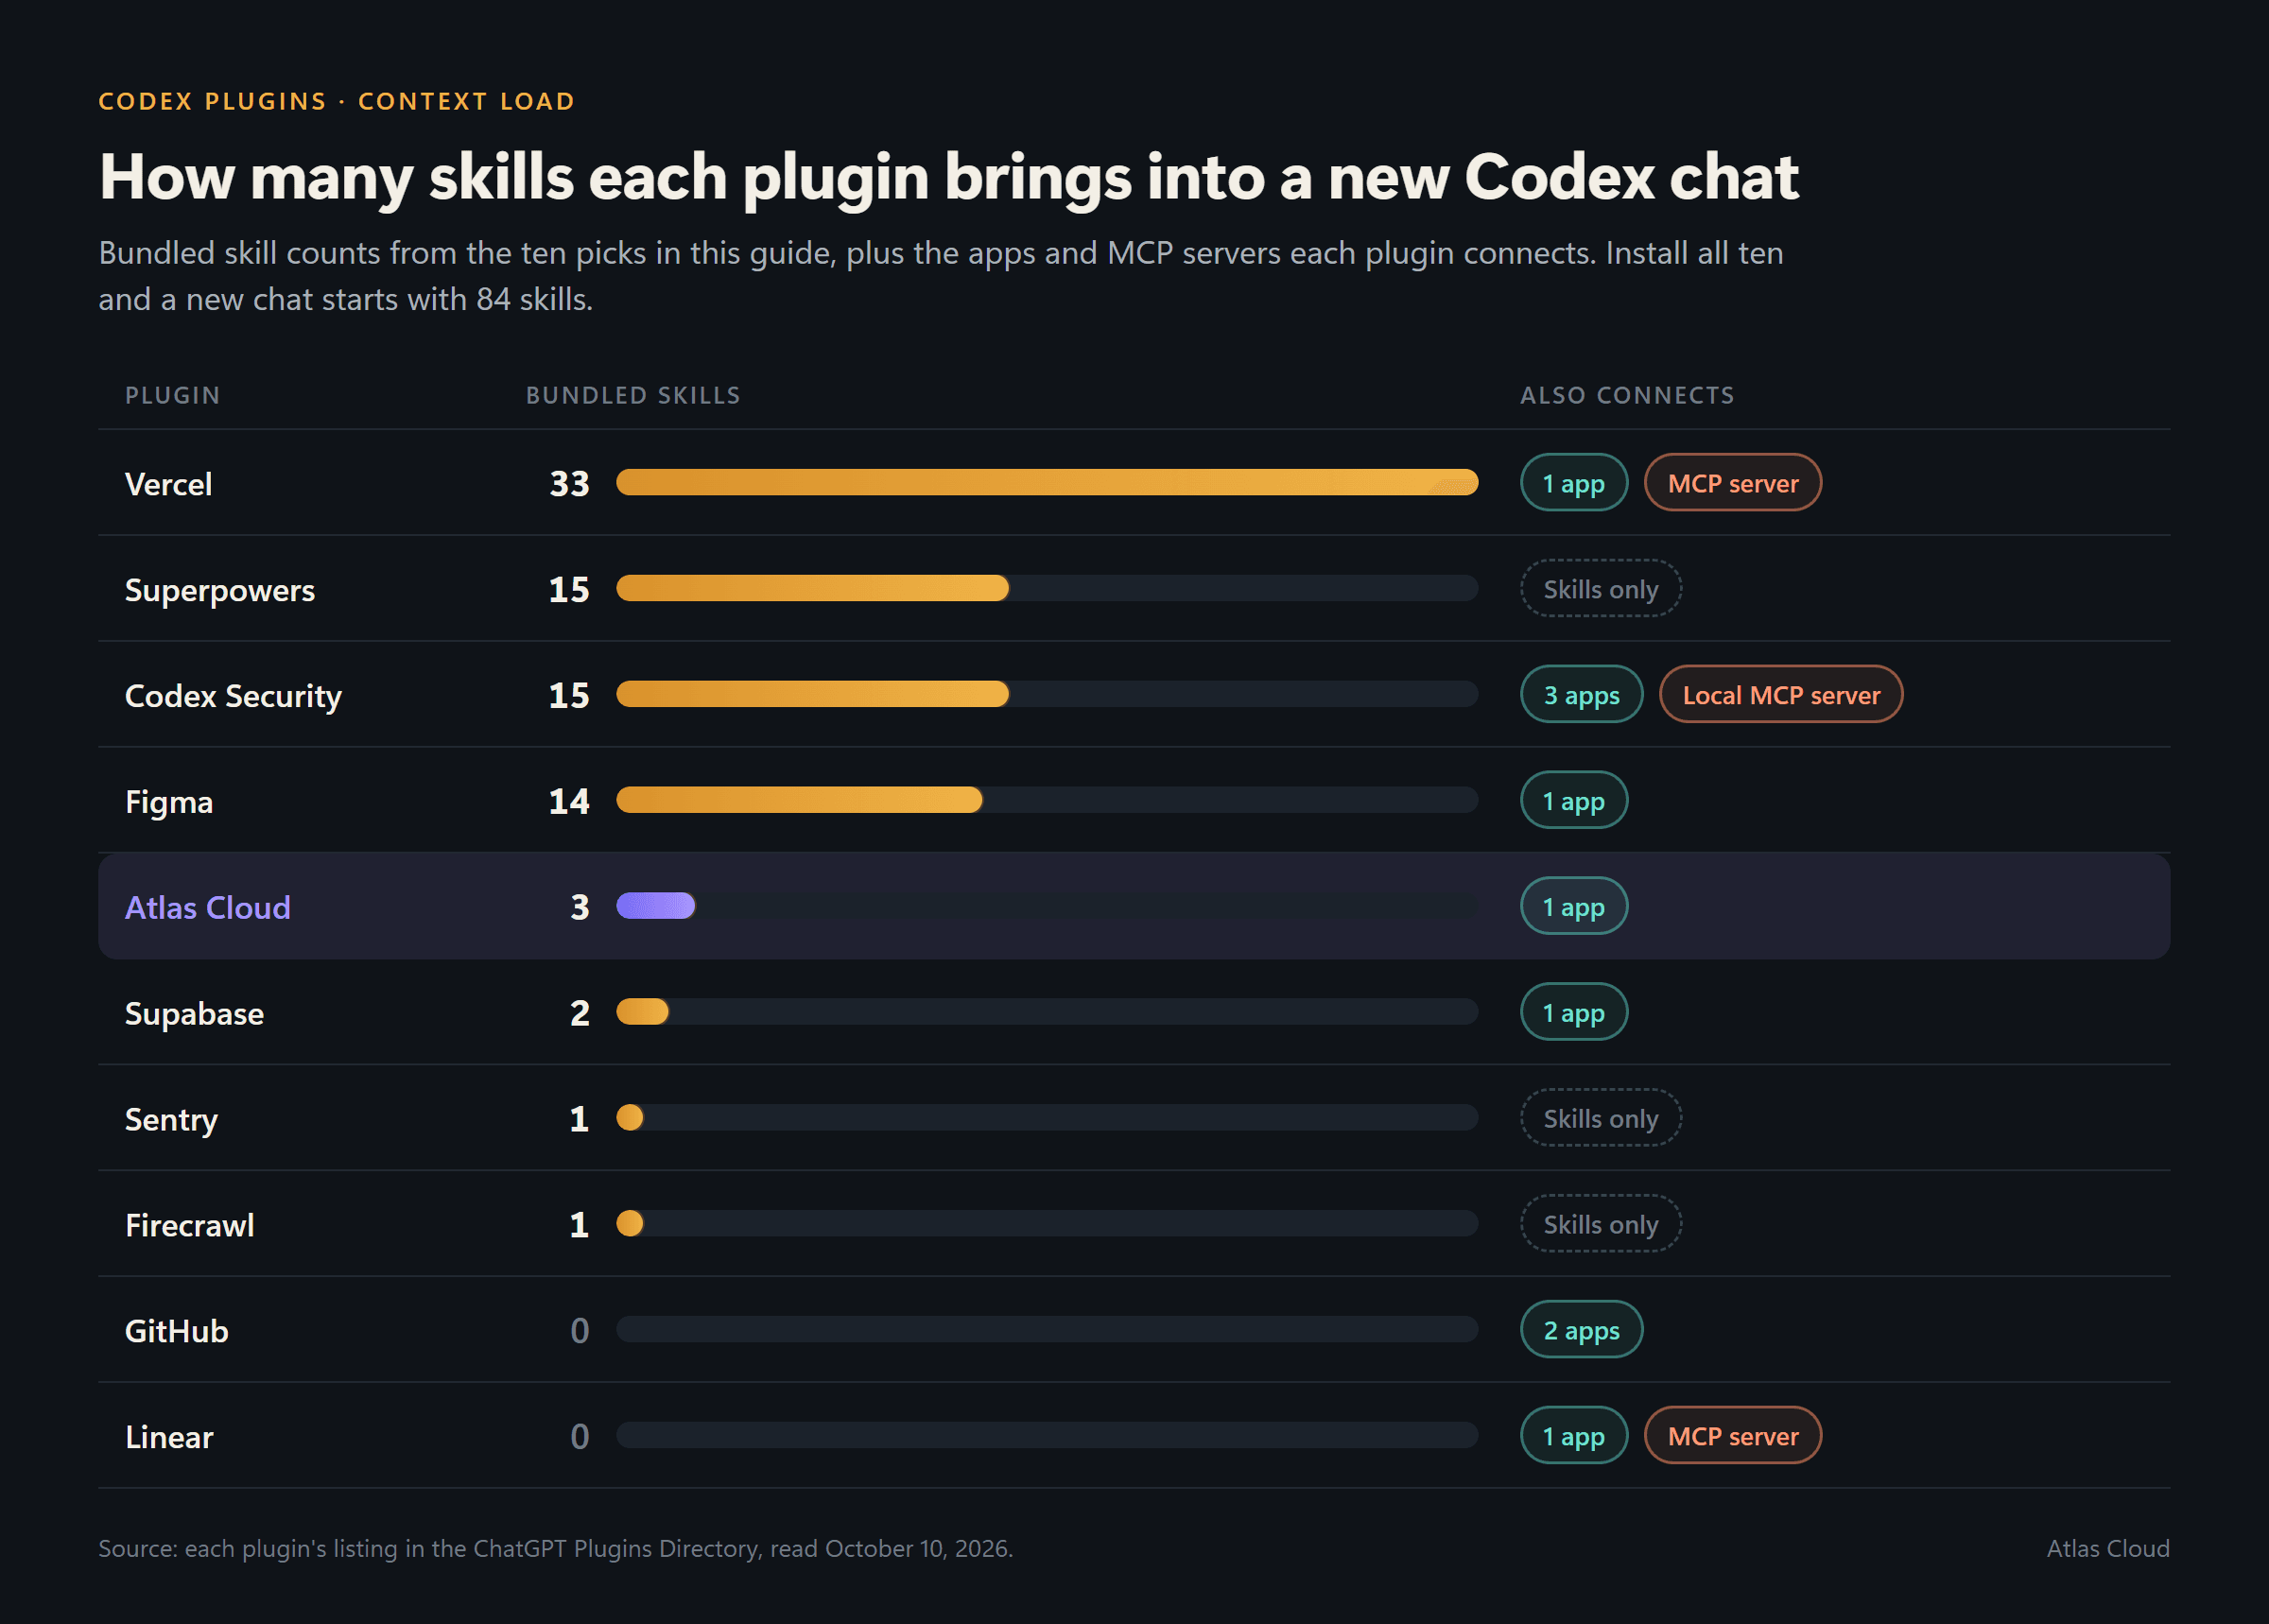Viewport: 2269px width, 1624px height.
Task: Click the Vercel plugin name
Action: [168, 484]
